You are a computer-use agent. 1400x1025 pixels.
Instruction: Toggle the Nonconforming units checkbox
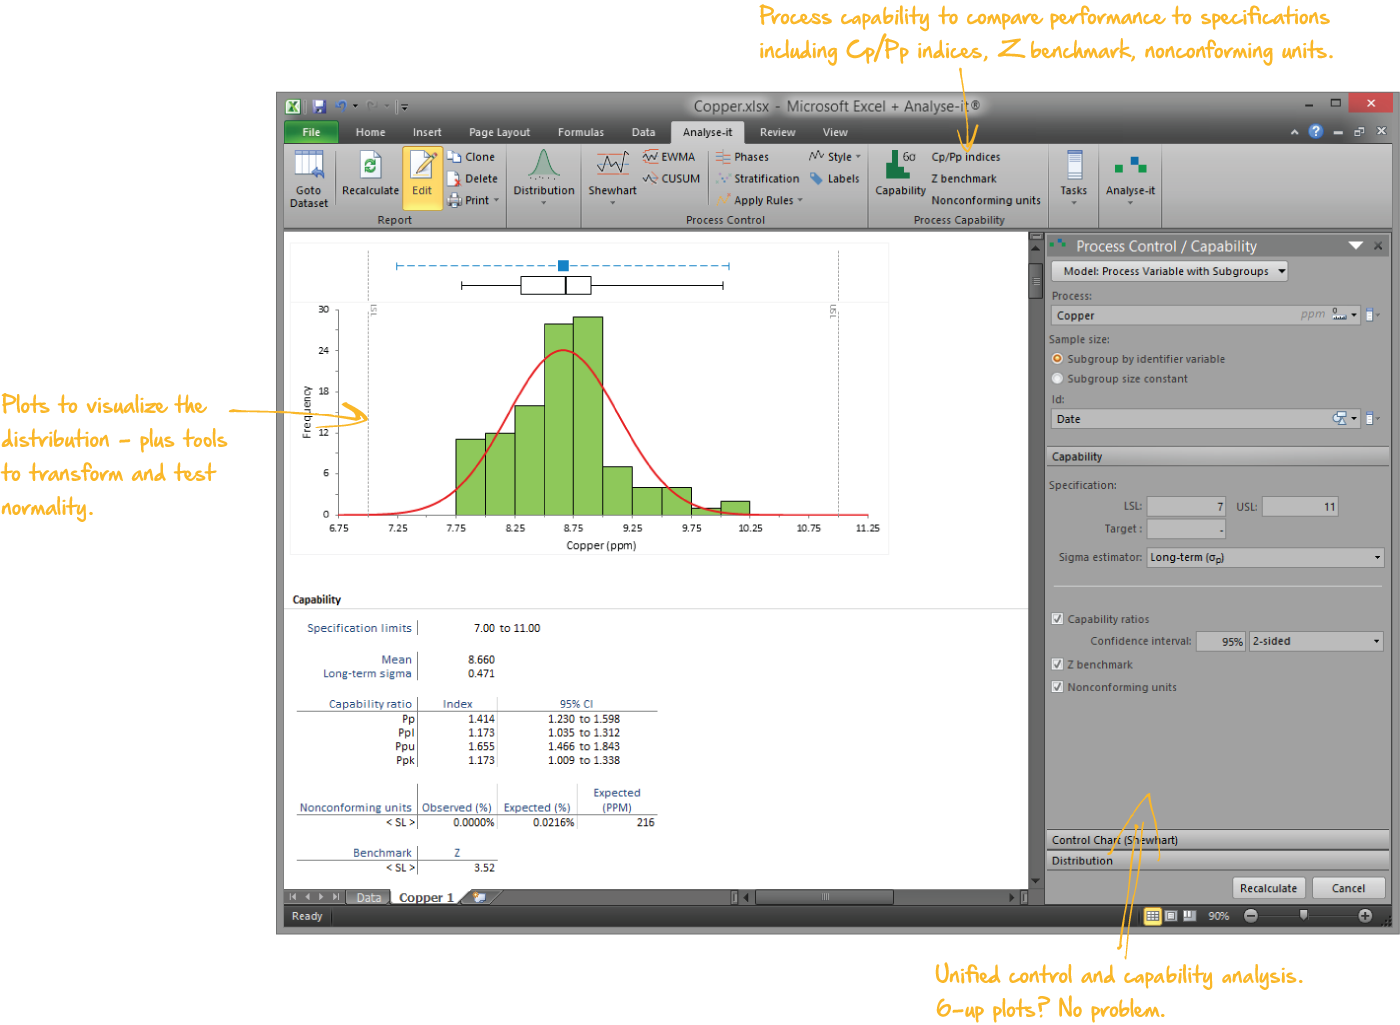tap(1057, 687)
